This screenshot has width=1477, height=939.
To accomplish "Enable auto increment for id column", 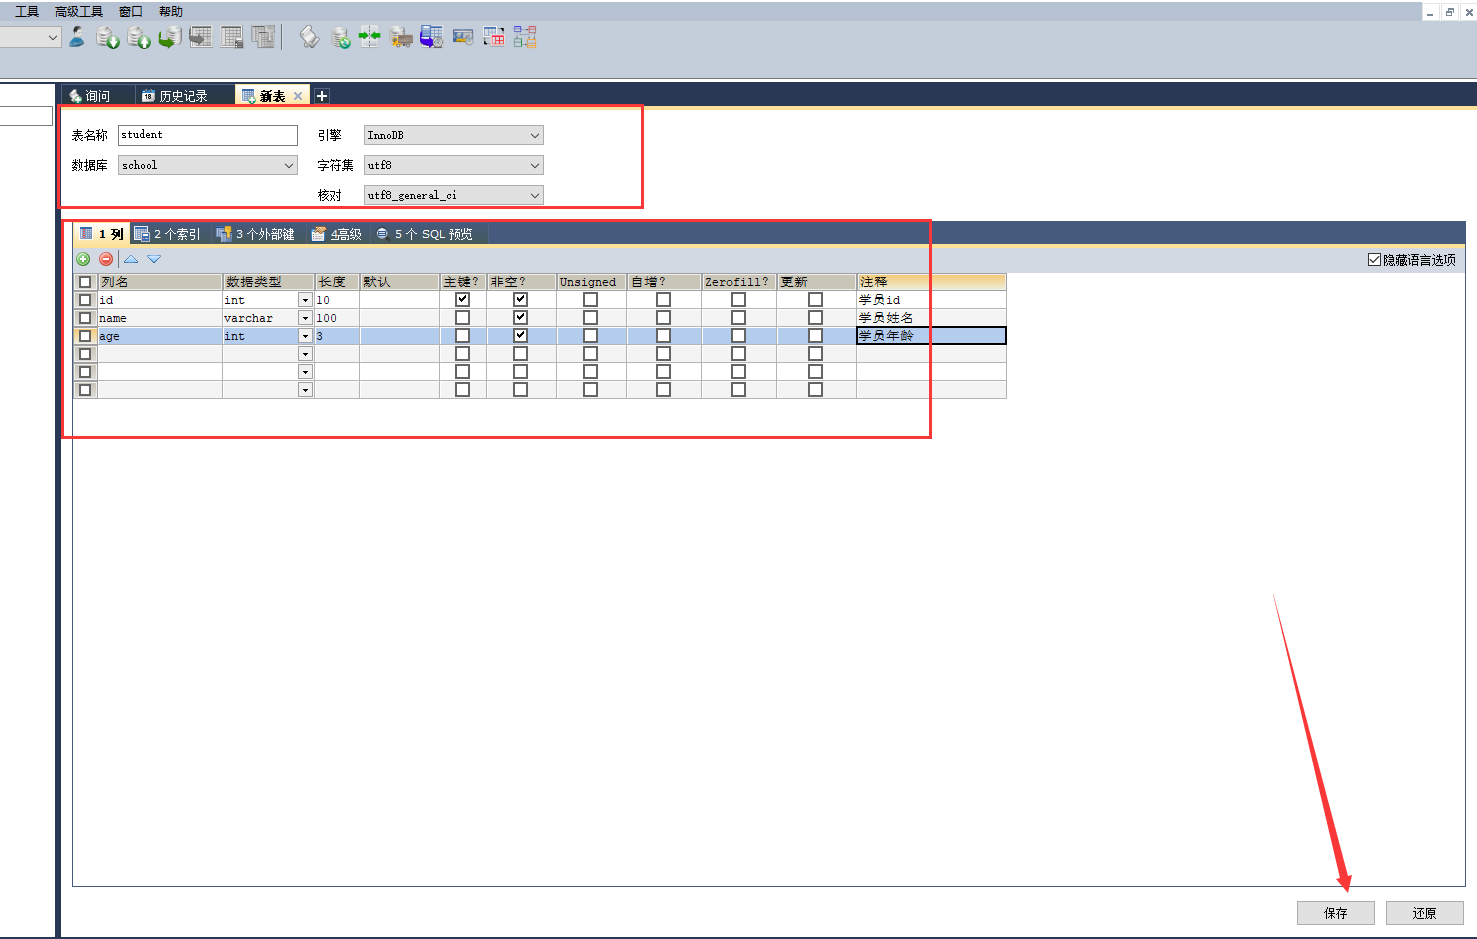I will (663, 299).
